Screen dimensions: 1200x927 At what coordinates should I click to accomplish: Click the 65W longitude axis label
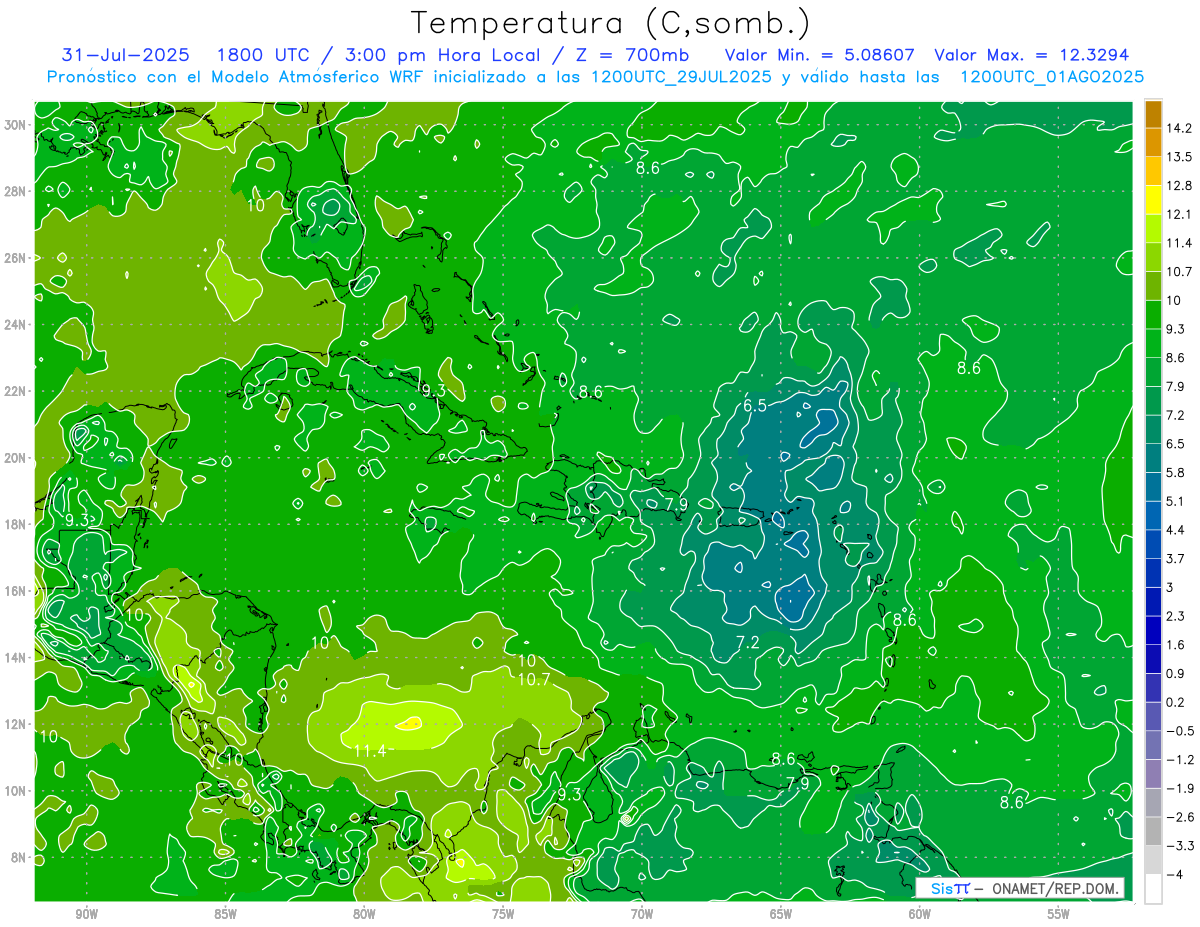pyautogui.click(x=781, y=914)
